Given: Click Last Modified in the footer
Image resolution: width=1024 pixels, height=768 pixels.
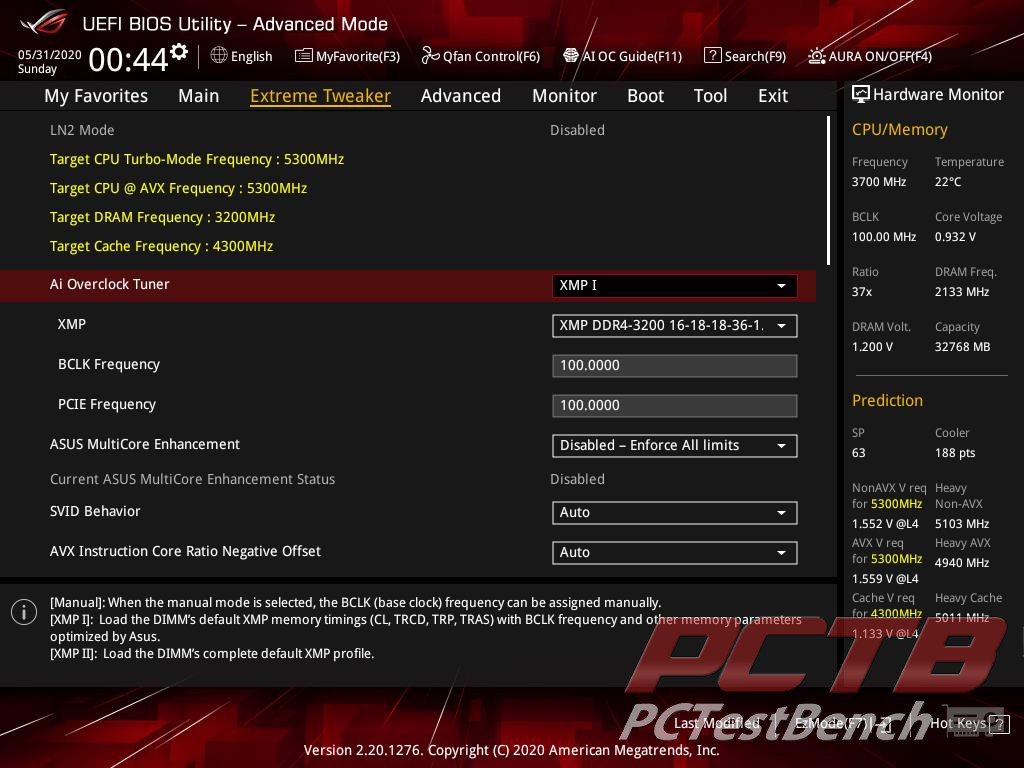Looking at the screenshot, I should [716, 723].
